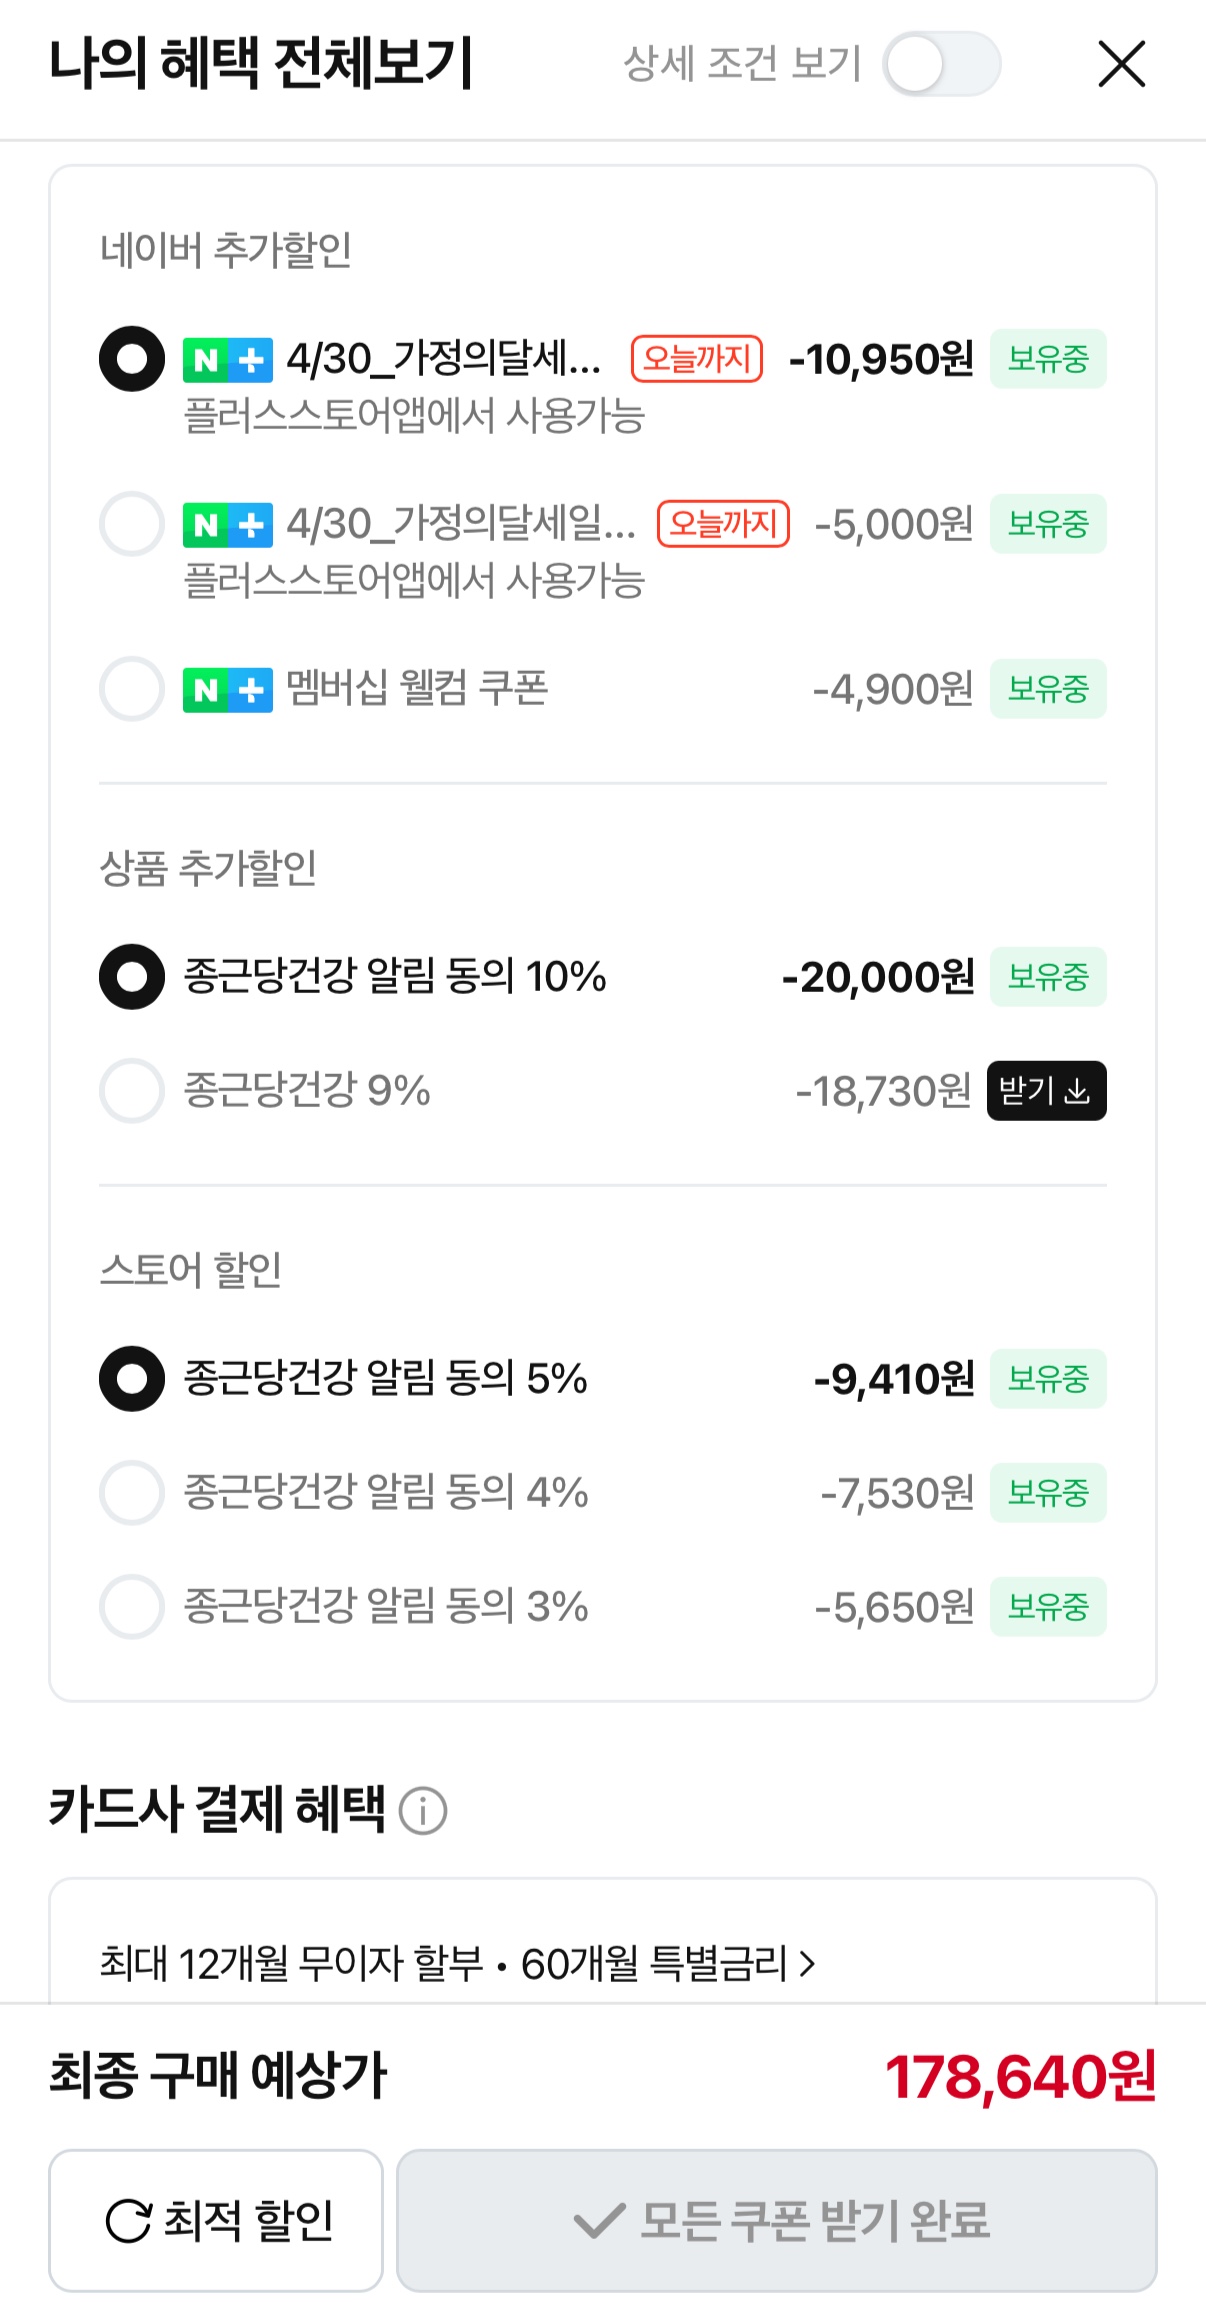Expand the 60개월 특별금리 chevron arrow

pyautogui.click(x=808, y=1964)
